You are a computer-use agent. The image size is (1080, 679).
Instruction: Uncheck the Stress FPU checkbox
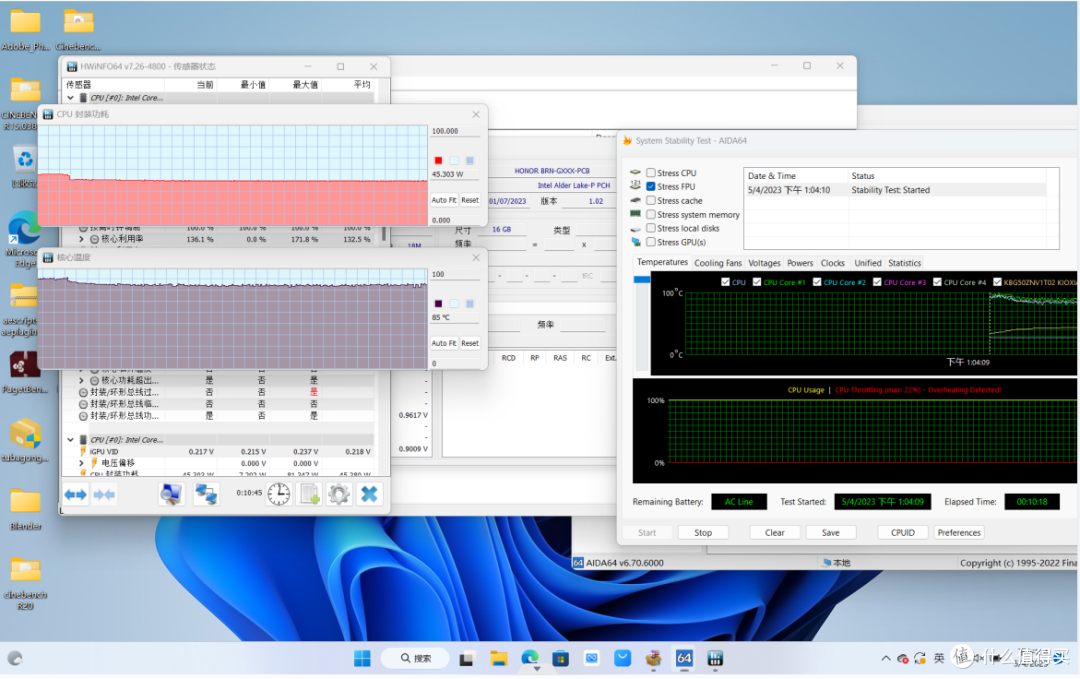[x=651, y=187]
